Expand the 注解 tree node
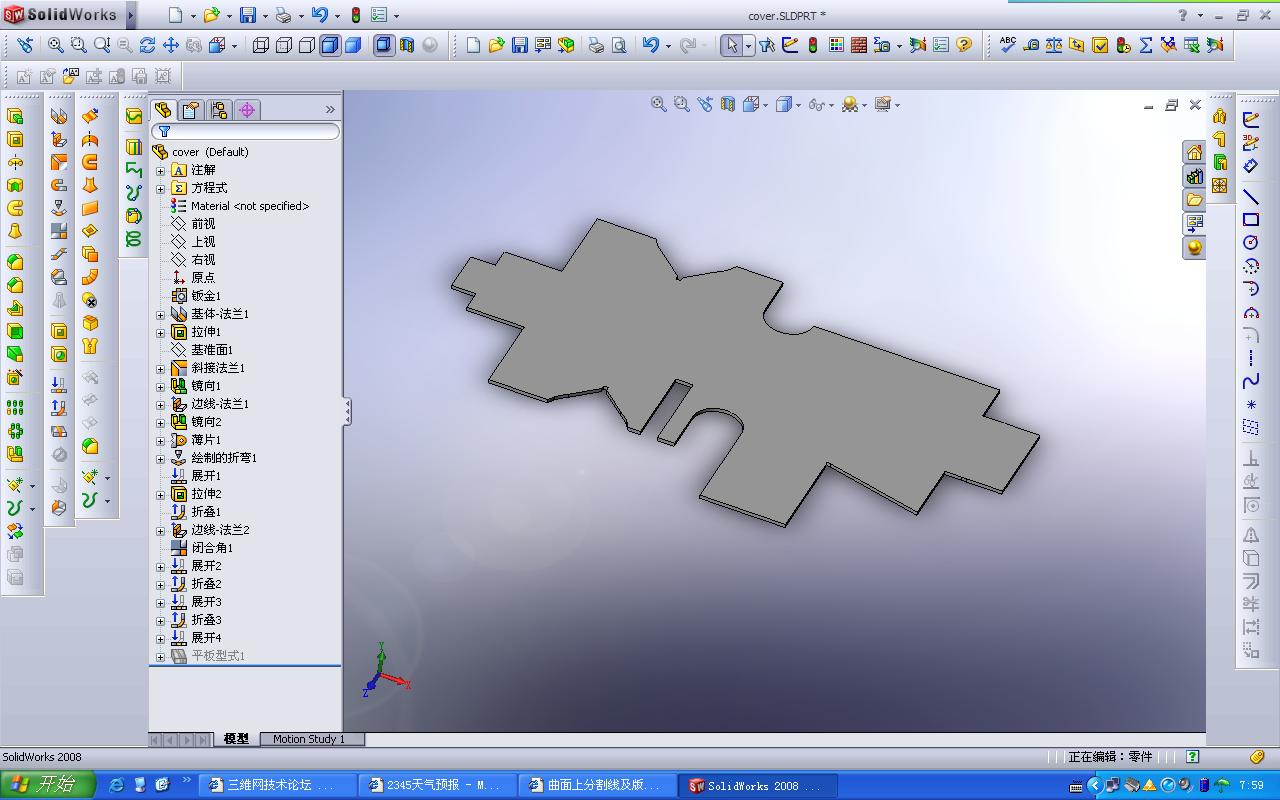Image resolution: width=1280 pixels, height=800 pixels. pyautogui.click(x=161, y=170)
